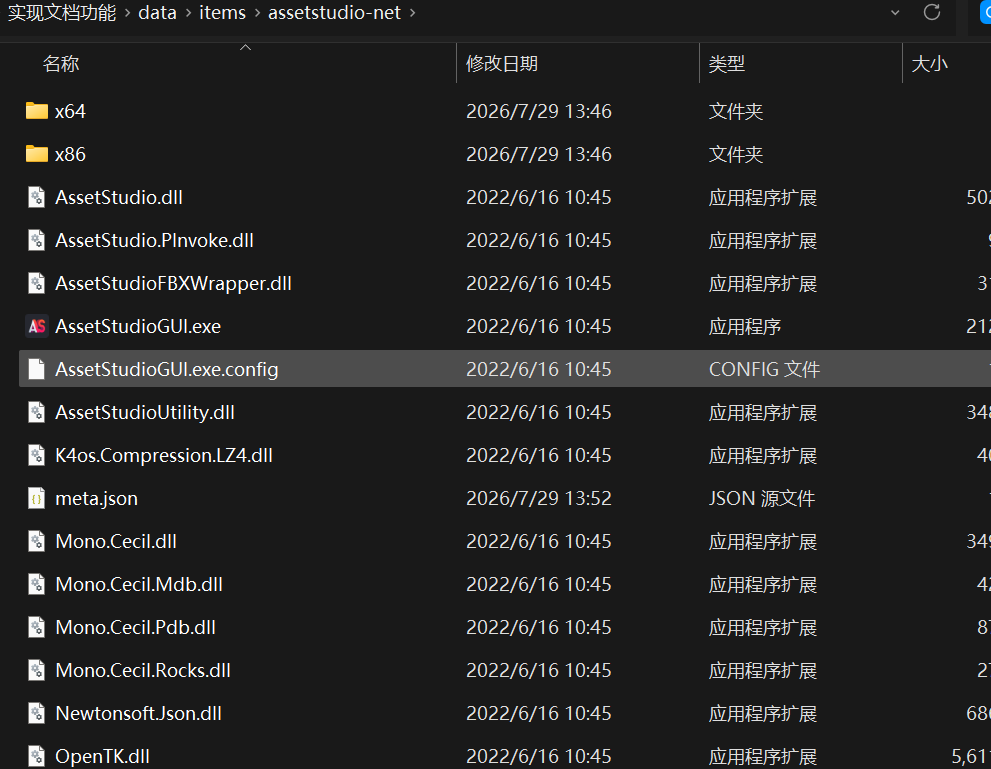The width and height of the screenshot is (991, 769).
Task: Open the x64 folder icon
Action: click(x=37, y=111)
